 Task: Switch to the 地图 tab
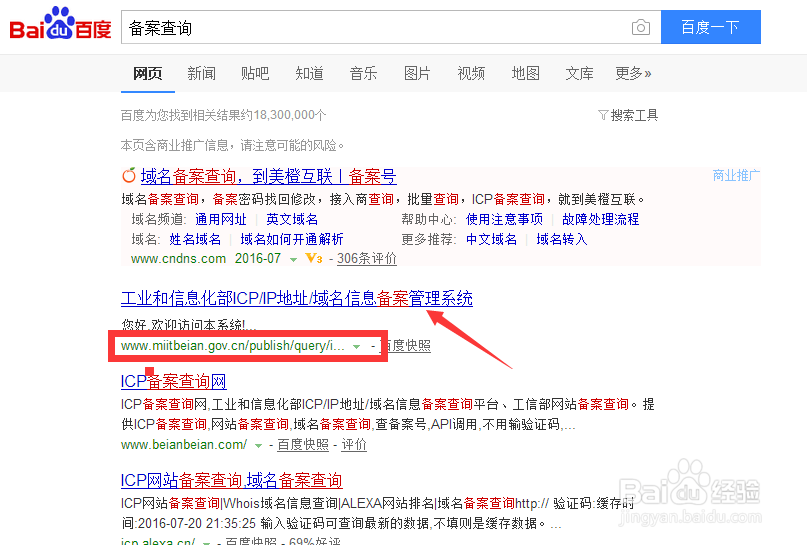click(525, 74)
